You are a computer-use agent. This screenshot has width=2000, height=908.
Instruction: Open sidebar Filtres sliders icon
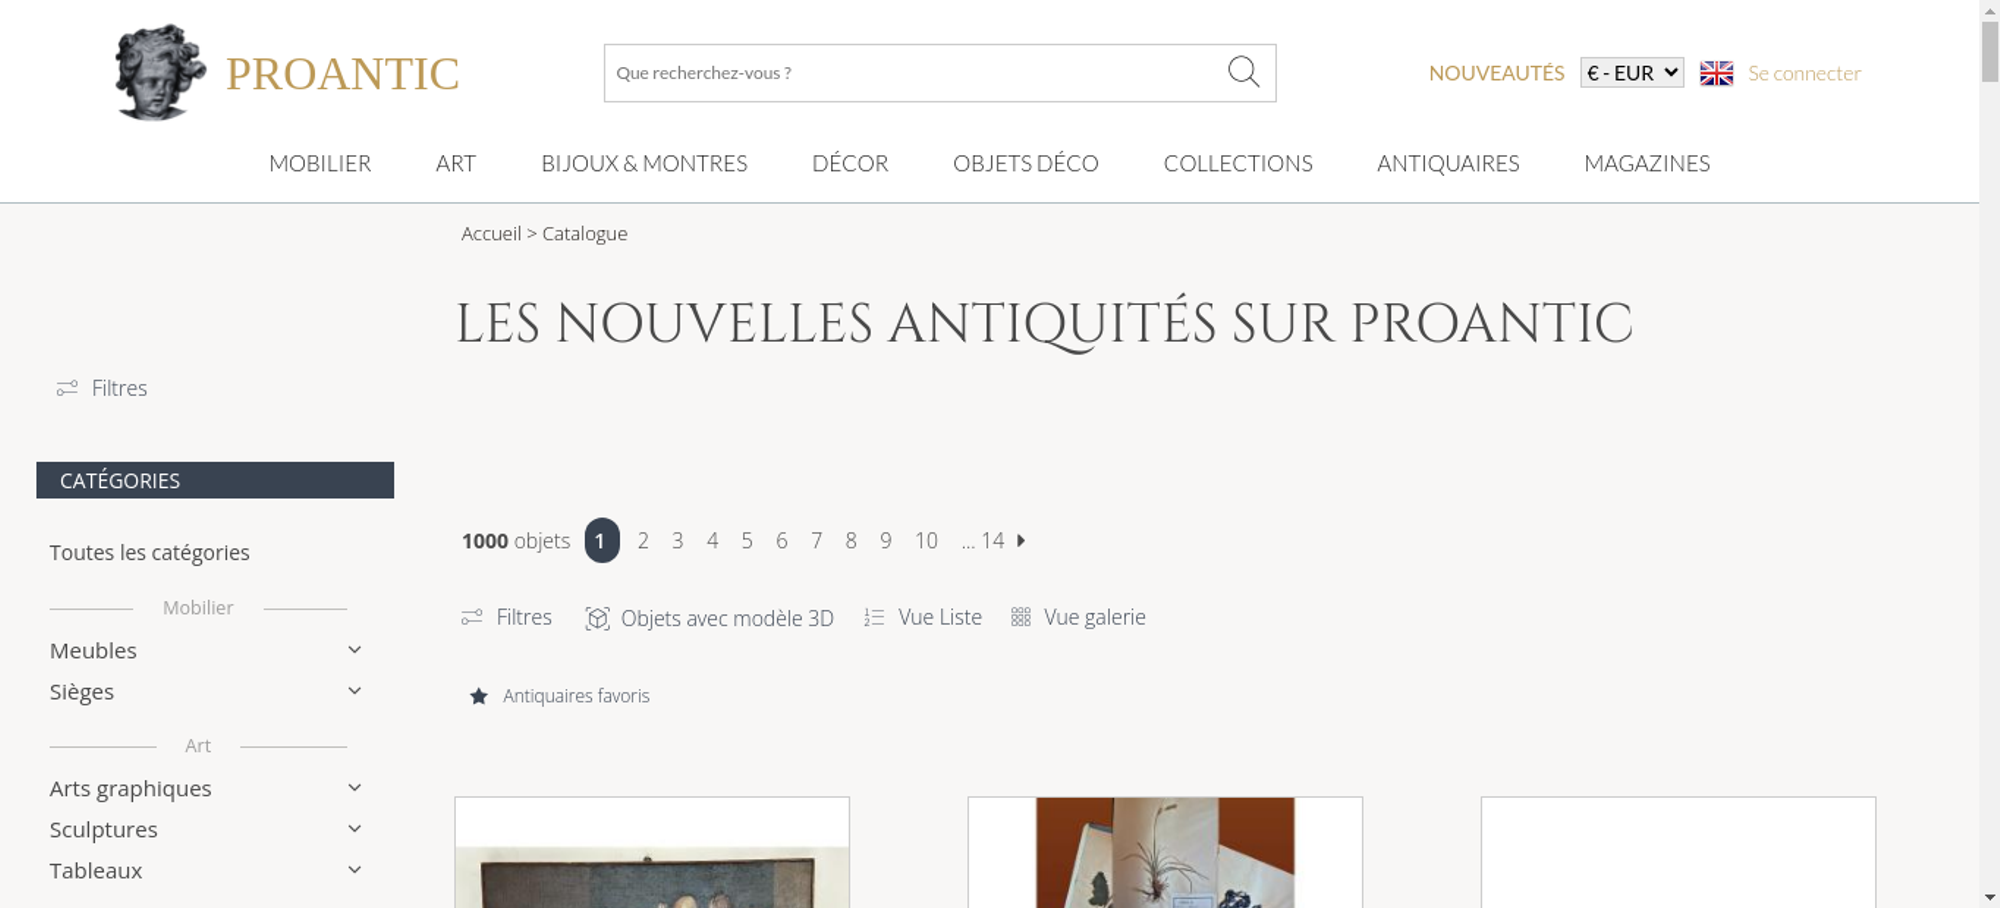point(67,388)
